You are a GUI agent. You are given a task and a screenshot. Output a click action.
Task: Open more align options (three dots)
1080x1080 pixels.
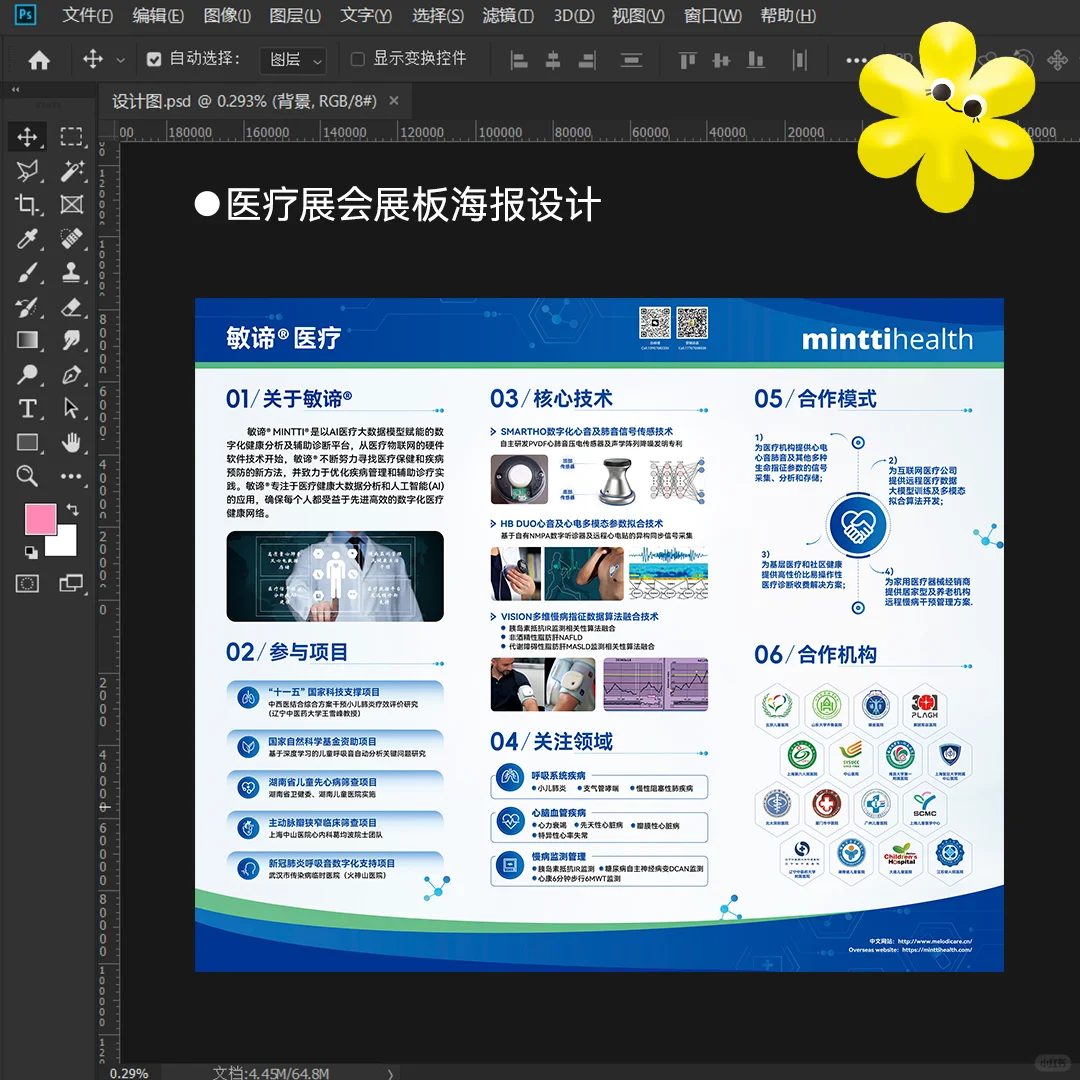pyautogui.click(x=856, y=61)
